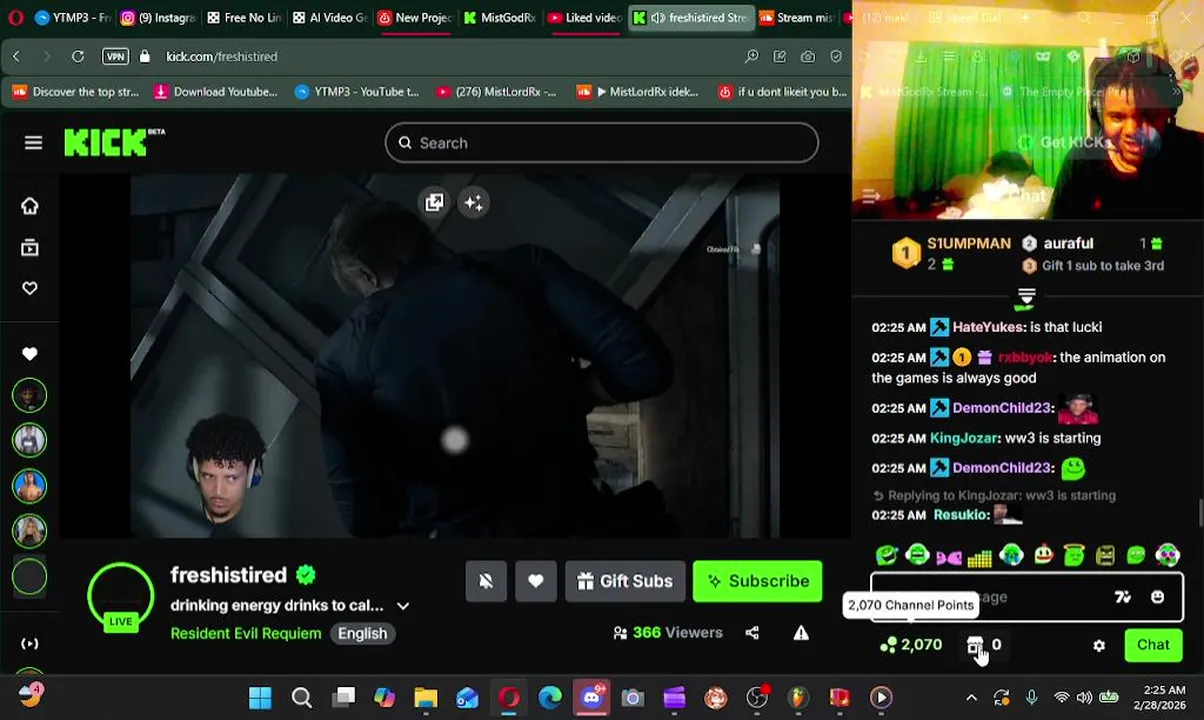Click the Gift Subs button
The image size is (1204, 720).
point(625,581)
